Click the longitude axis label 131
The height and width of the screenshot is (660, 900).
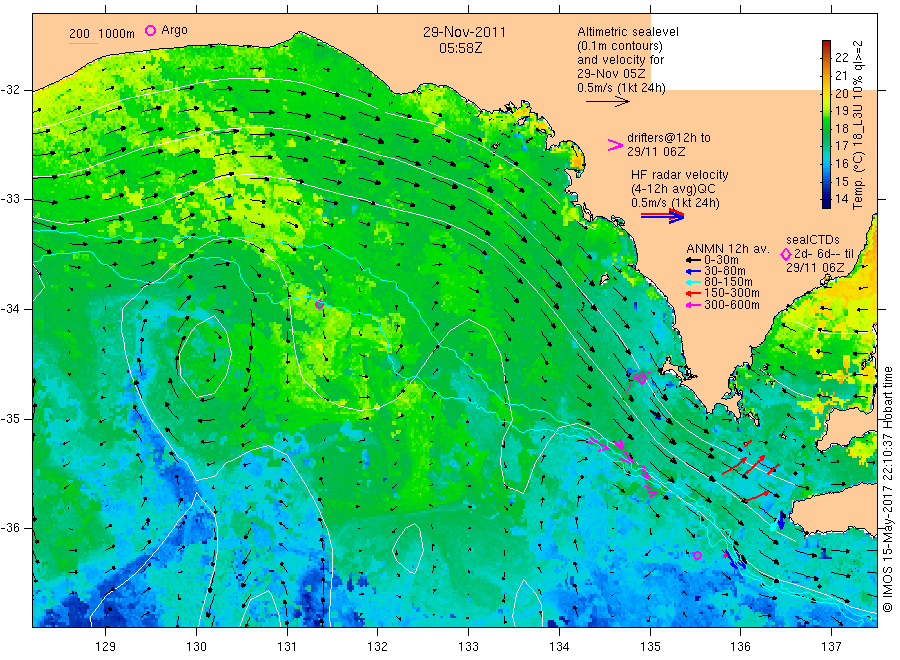click(x=287, y=646)
